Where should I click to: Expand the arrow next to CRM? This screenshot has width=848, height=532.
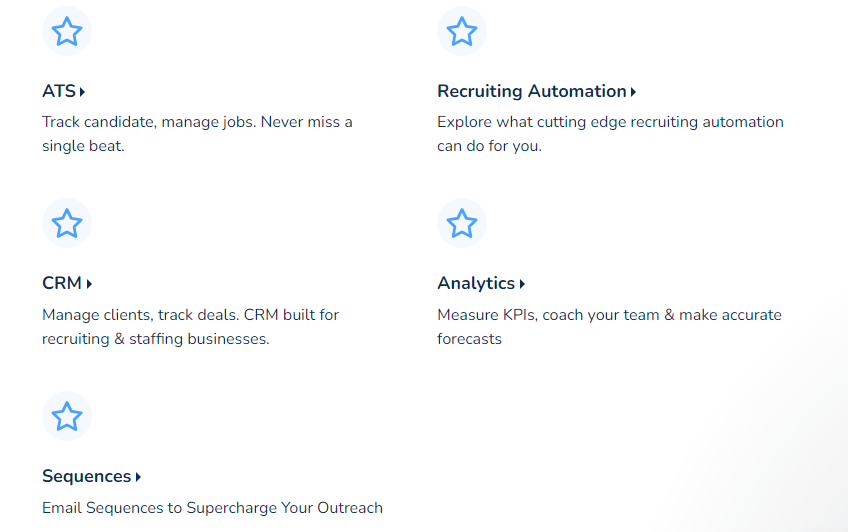tap(89, 284)
